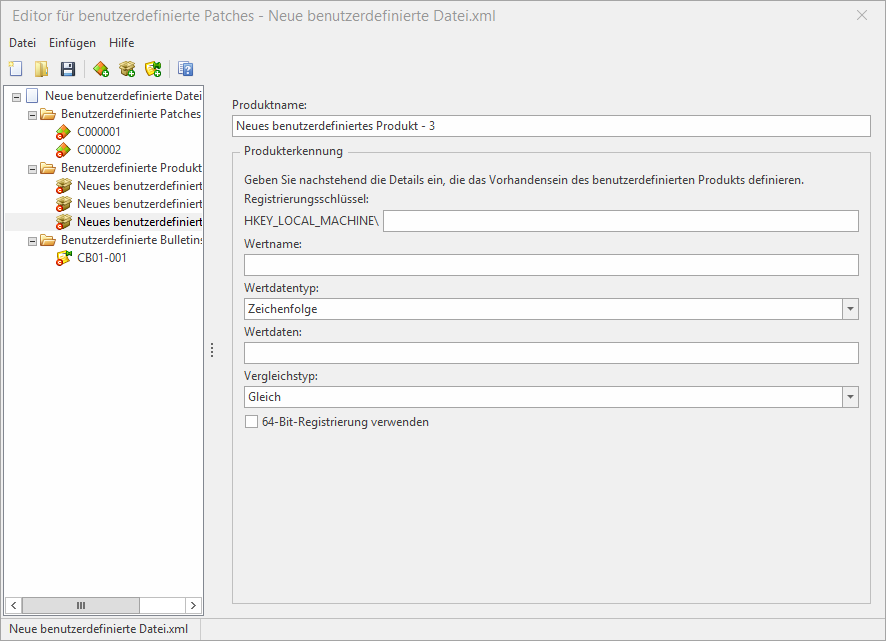
Task: Click the new file toolbar icon
Action: (x=15, y=69)
